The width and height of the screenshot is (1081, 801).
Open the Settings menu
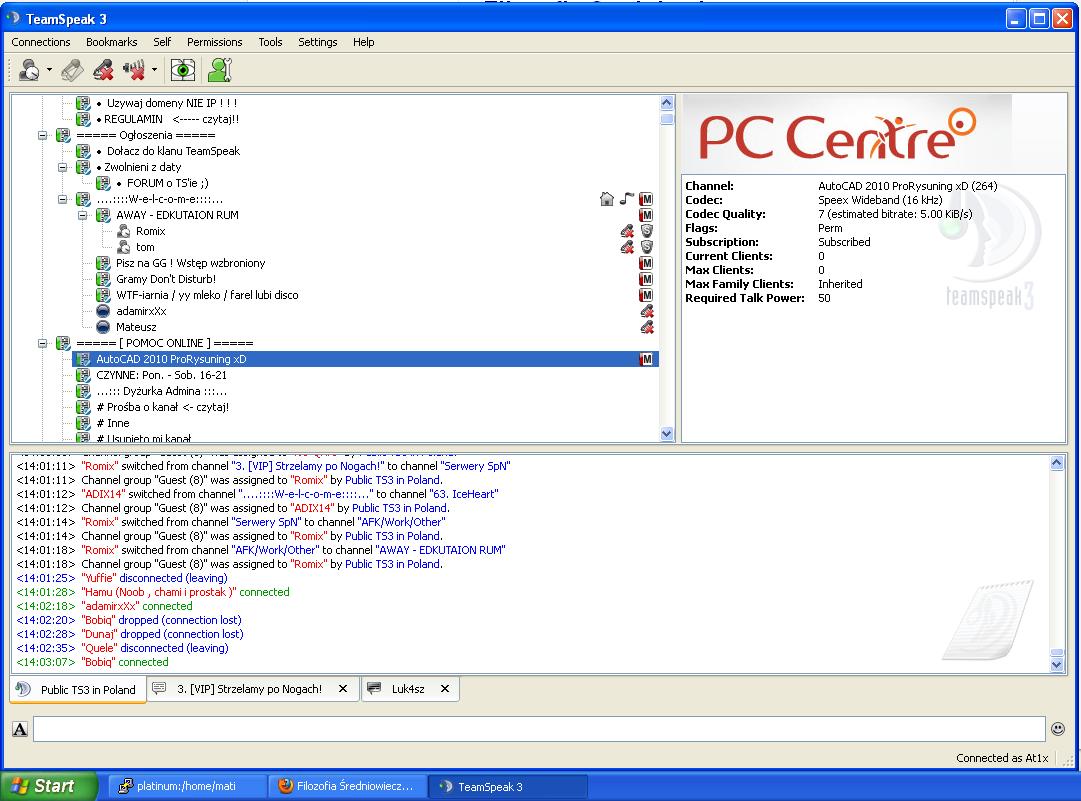[x=318, y=42]
